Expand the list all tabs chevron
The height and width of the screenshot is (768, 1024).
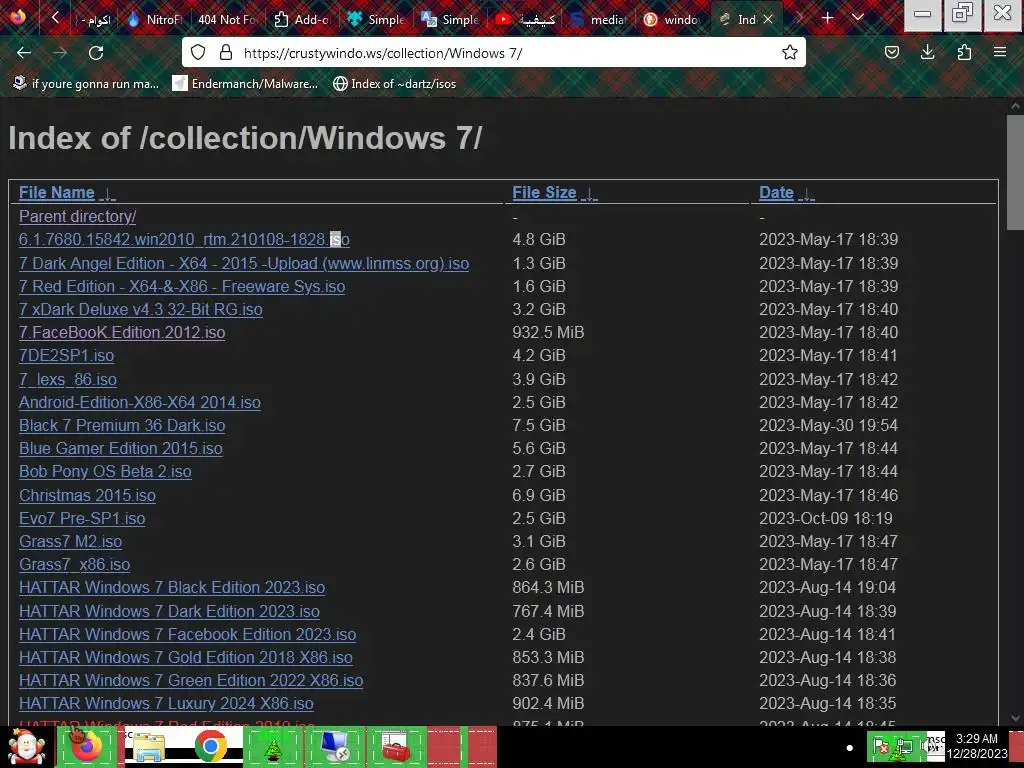pos(858,18)
